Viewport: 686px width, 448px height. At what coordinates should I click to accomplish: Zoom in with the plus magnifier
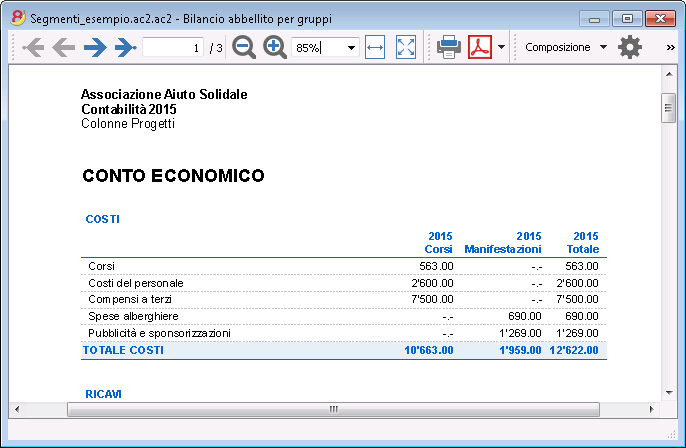(x=274, y=47)
